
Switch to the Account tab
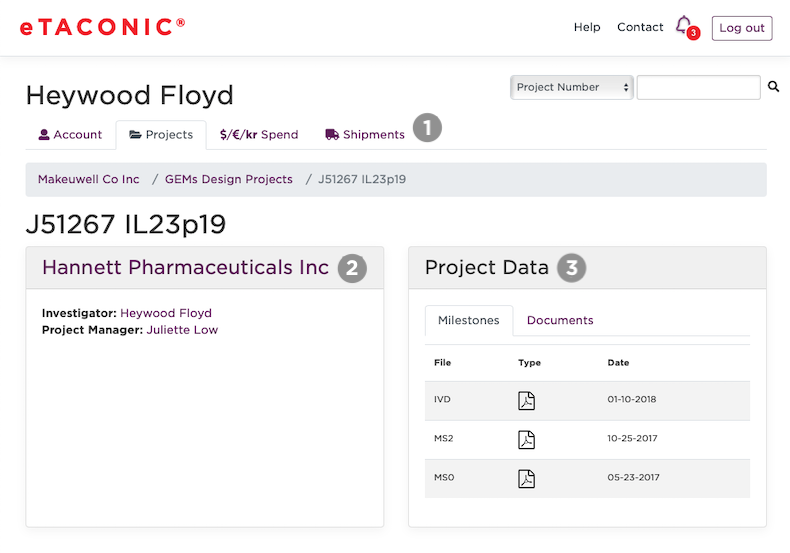tap(70, 135)
